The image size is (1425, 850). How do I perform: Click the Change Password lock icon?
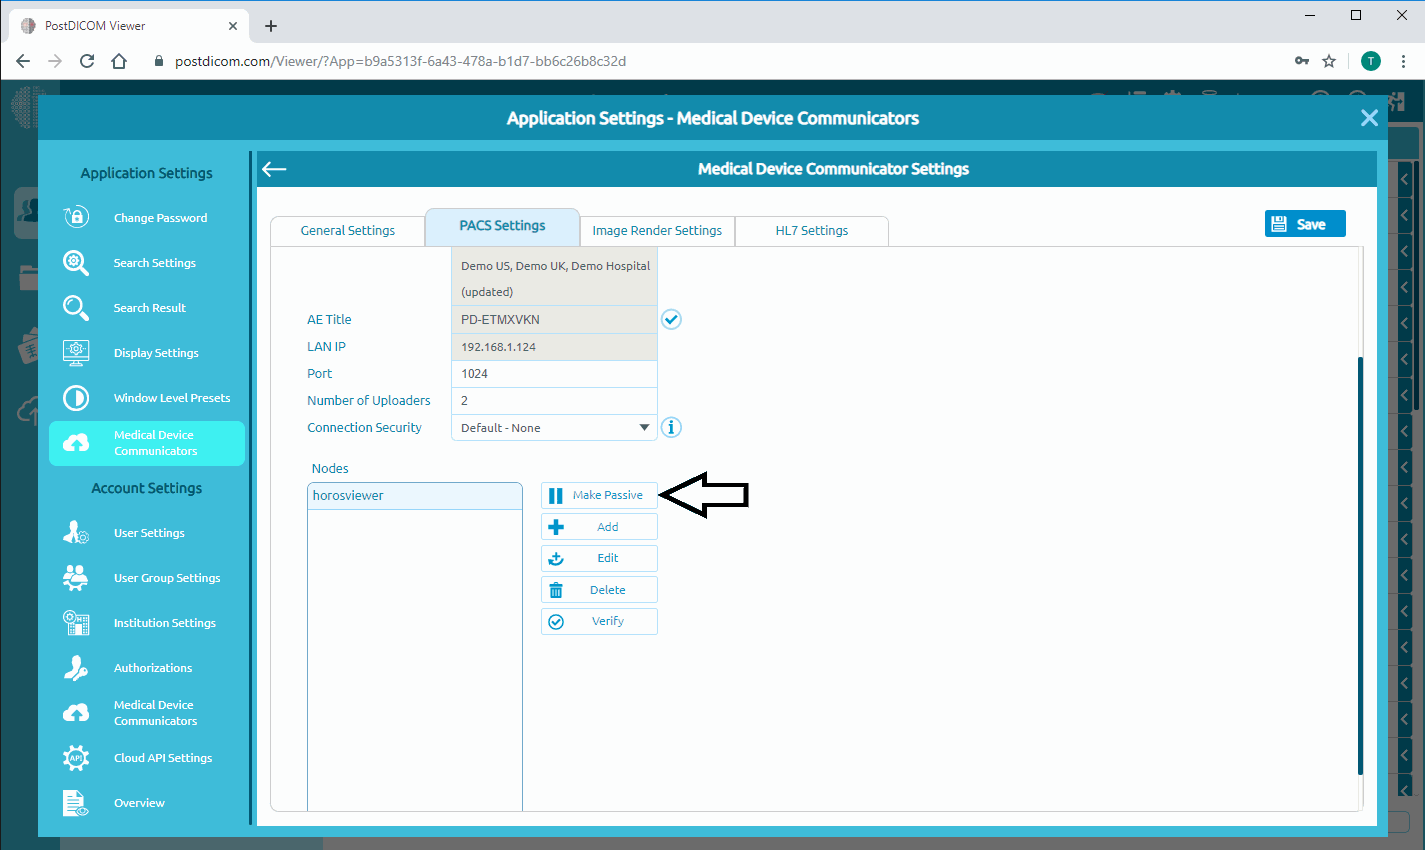(x=76, y=217)
